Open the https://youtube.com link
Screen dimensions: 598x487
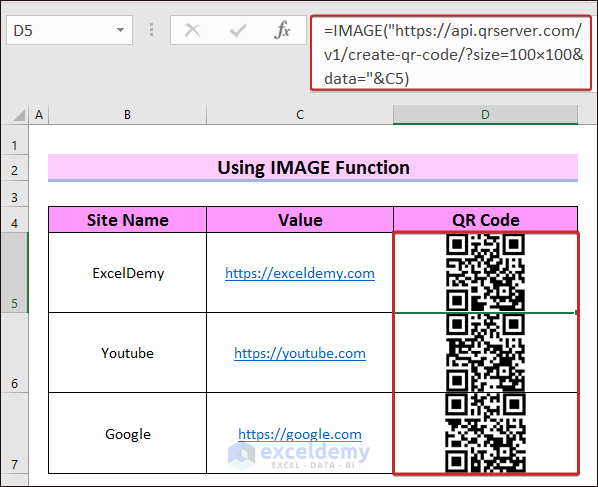pos(300,354)
